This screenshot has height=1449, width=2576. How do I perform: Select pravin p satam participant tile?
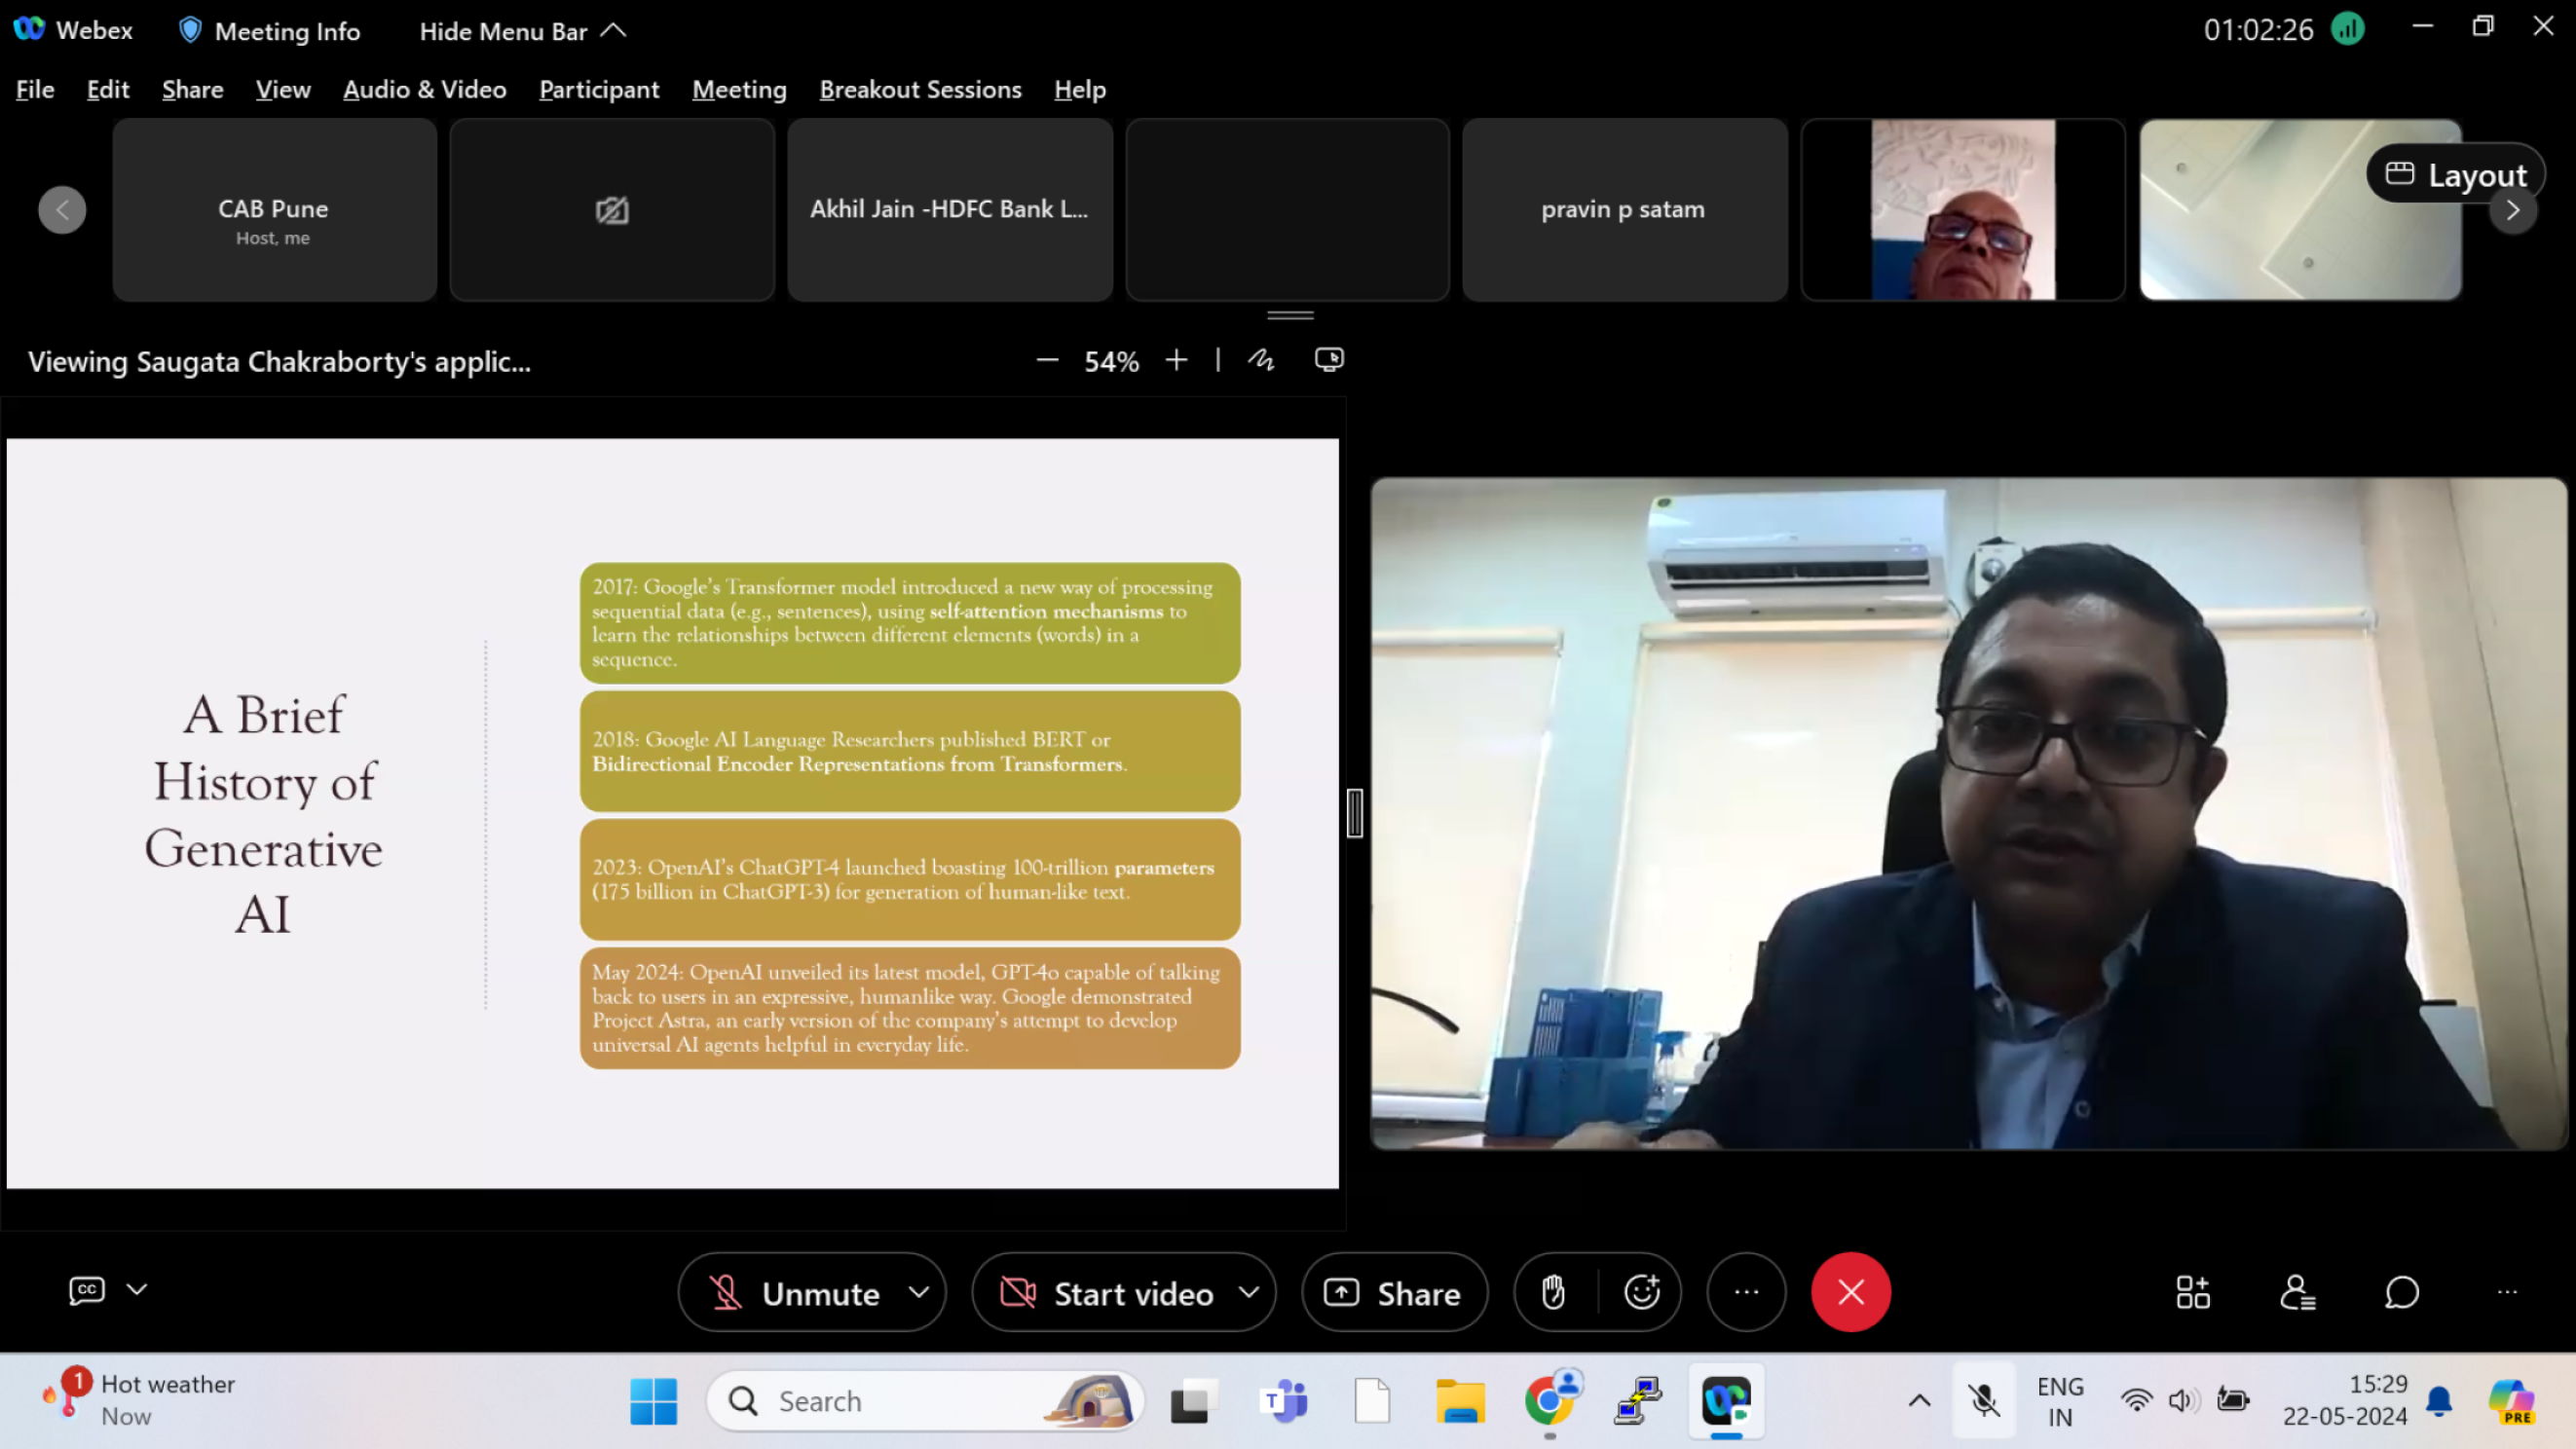click(x=1624, y=210)
